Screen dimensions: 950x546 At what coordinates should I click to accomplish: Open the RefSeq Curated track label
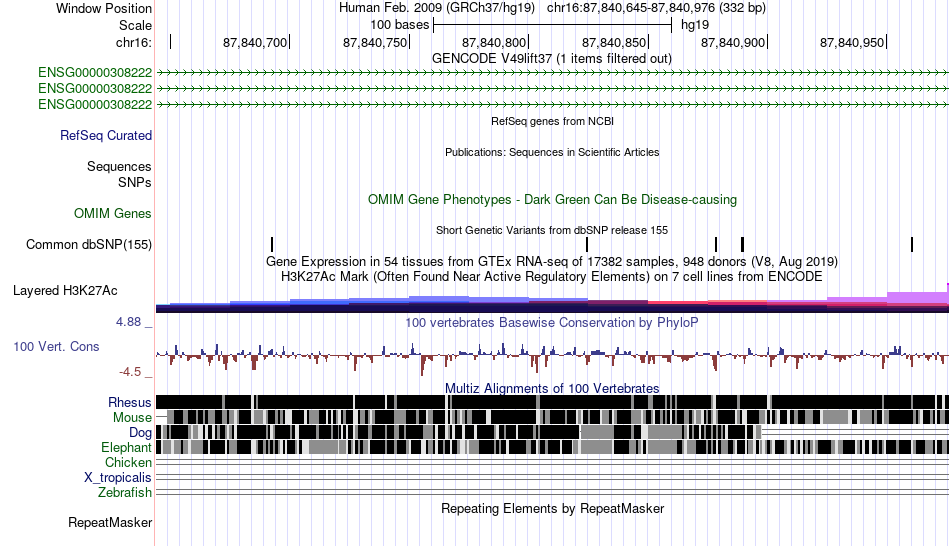[106, 136]
